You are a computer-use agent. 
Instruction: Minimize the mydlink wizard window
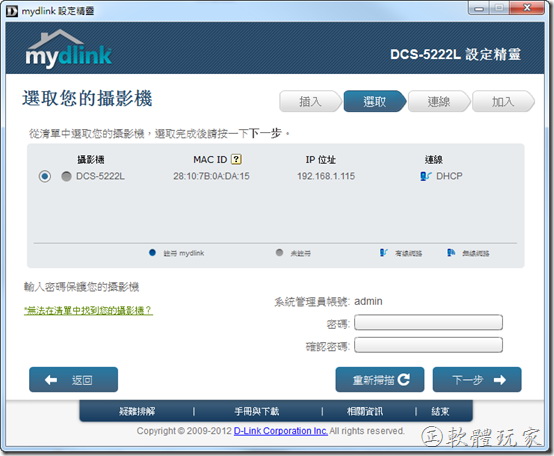coord(478,8)
